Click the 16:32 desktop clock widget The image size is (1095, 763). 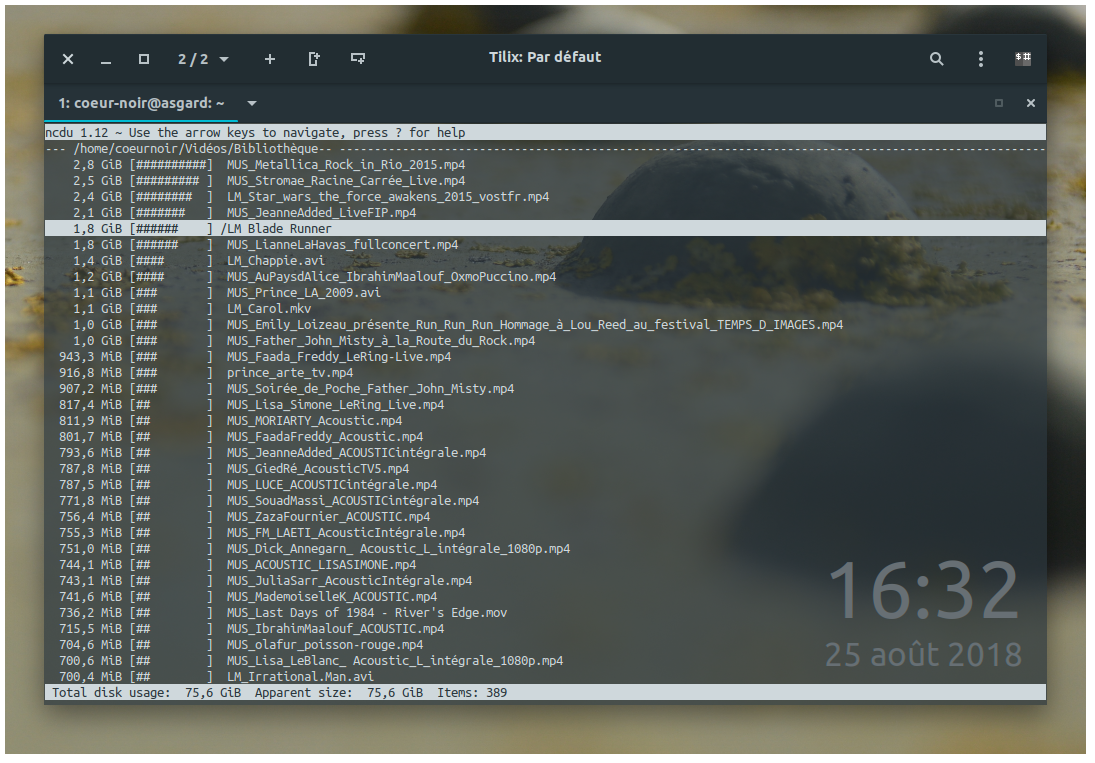coord(923,591)
